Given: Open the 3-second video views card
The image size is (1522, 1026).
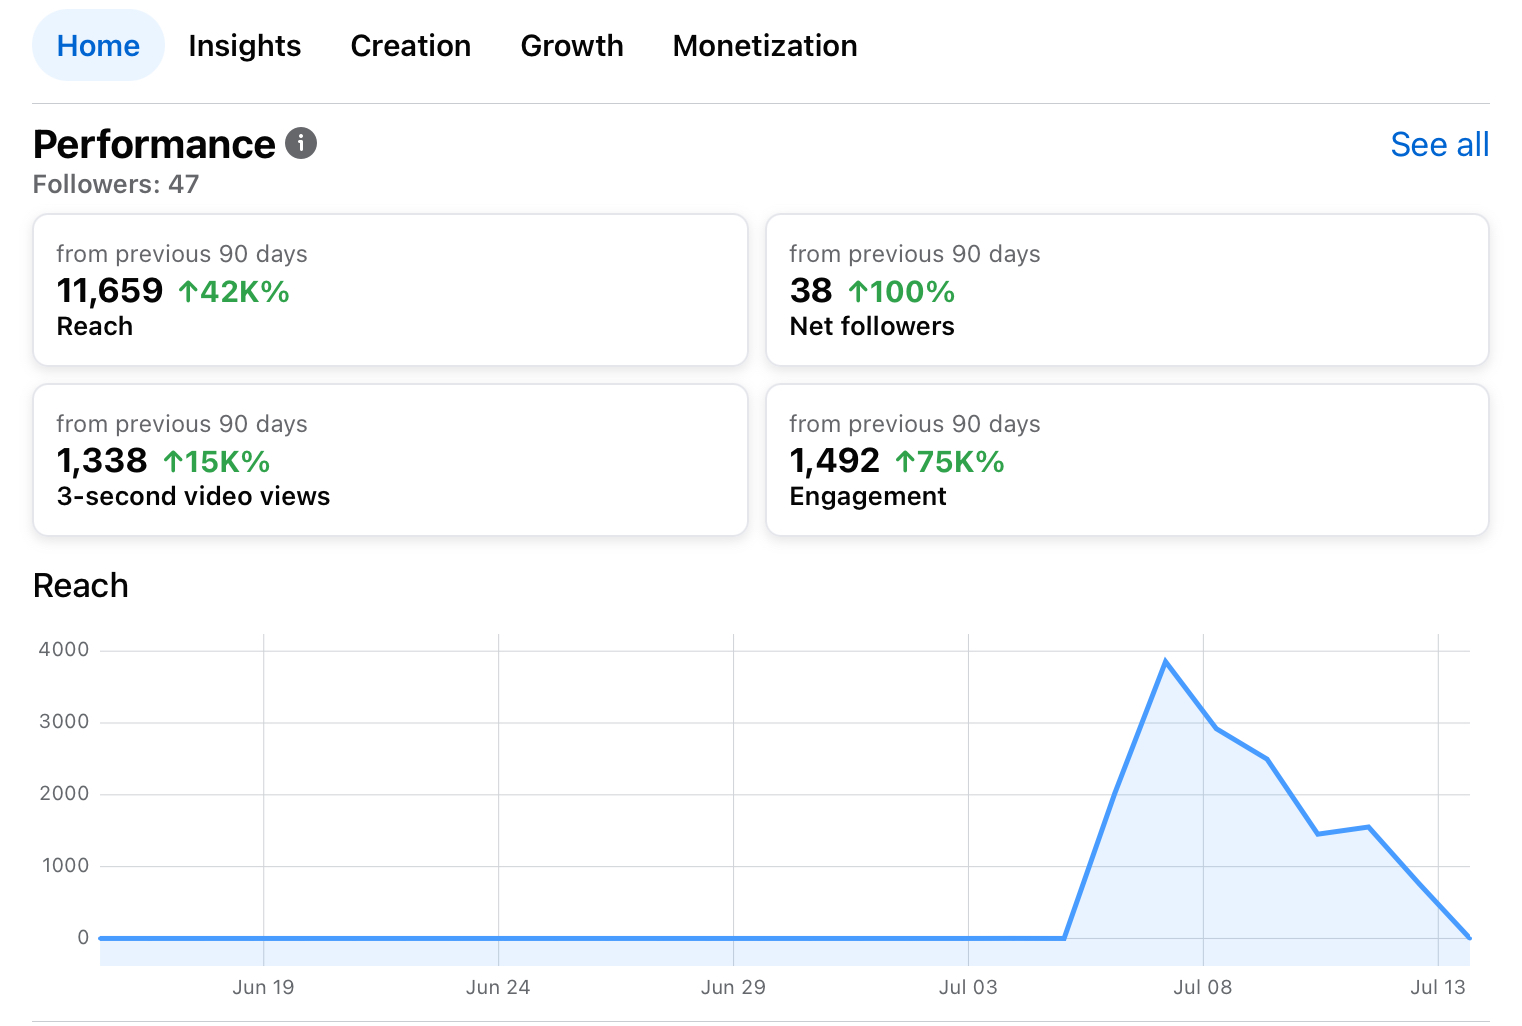Looking at the screenshot, I should click(x=390, y=460).
